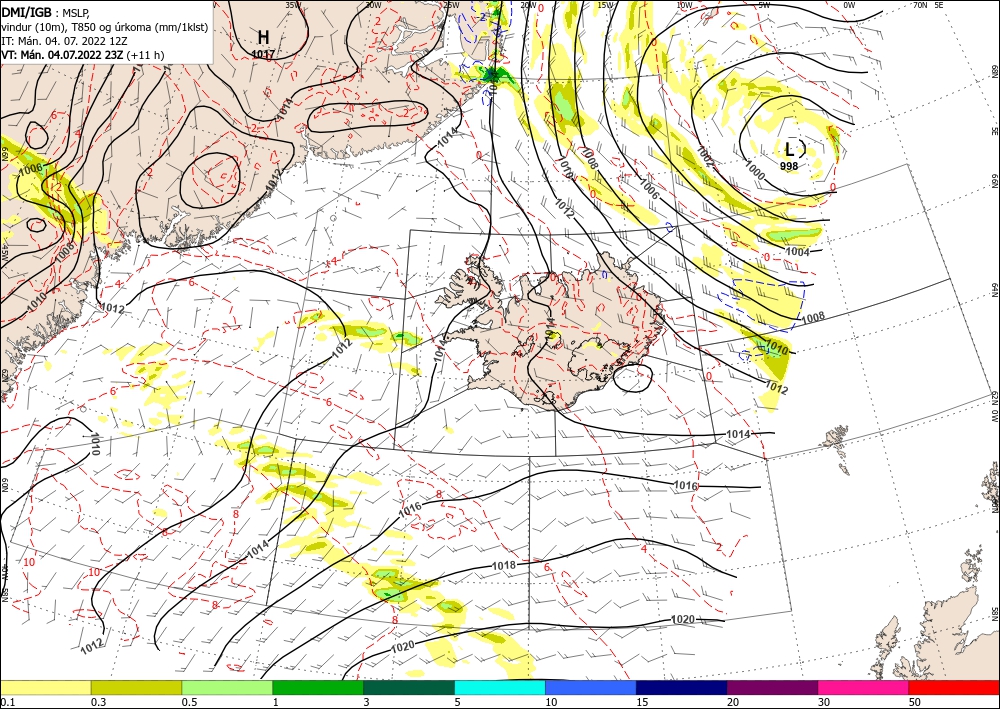1000x709 pixels.
Task: Click the "998" low pressure value
Action: [x=789, y=166]
